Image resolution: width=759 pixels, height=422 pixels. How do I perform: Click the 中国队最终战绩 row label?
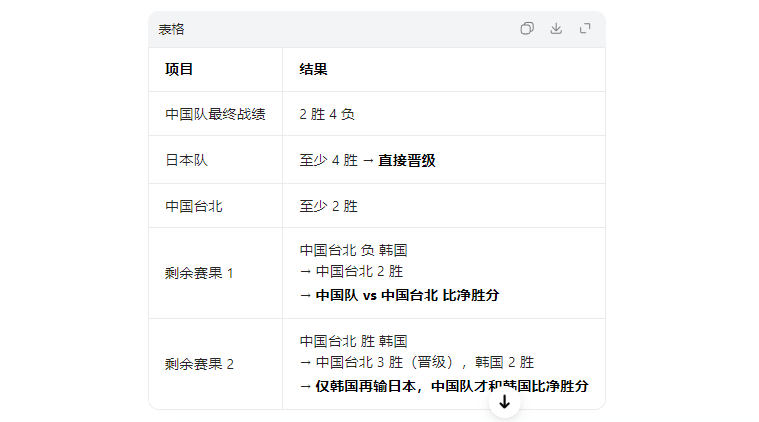[215, 114]
